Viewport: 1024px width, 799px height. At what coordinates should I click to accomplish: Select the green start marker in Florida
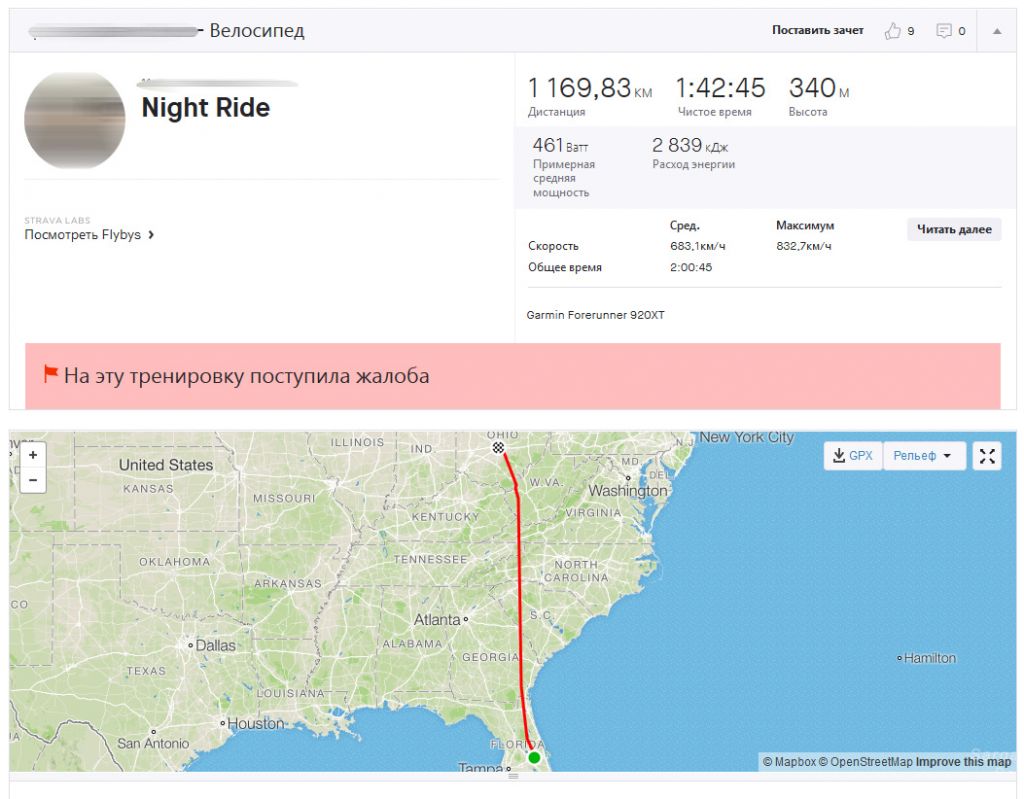pos(534,757)
